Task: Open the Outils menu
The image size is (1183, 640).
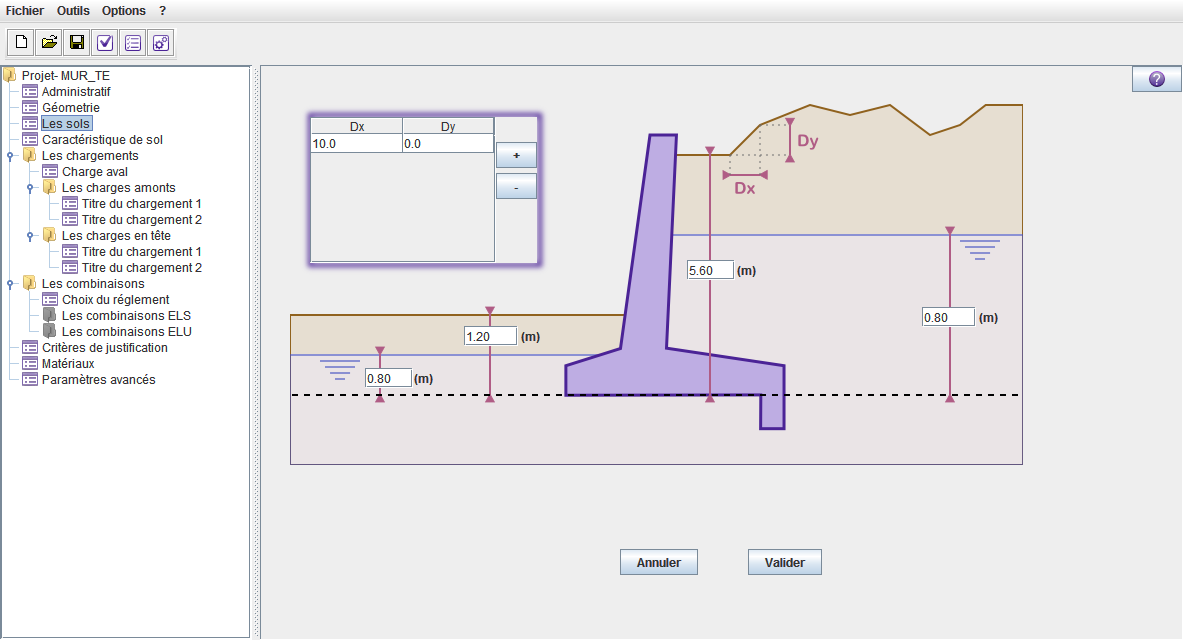Action: [73, 11]
